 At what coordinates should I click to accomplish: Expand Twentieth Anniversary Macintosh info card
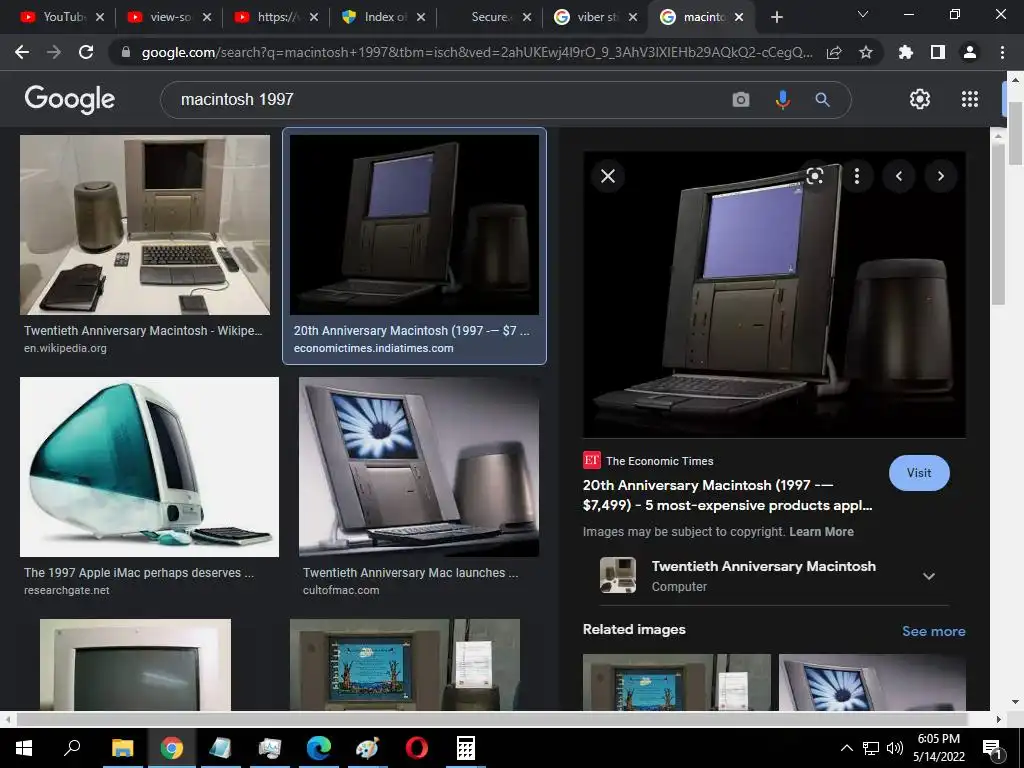929,576
